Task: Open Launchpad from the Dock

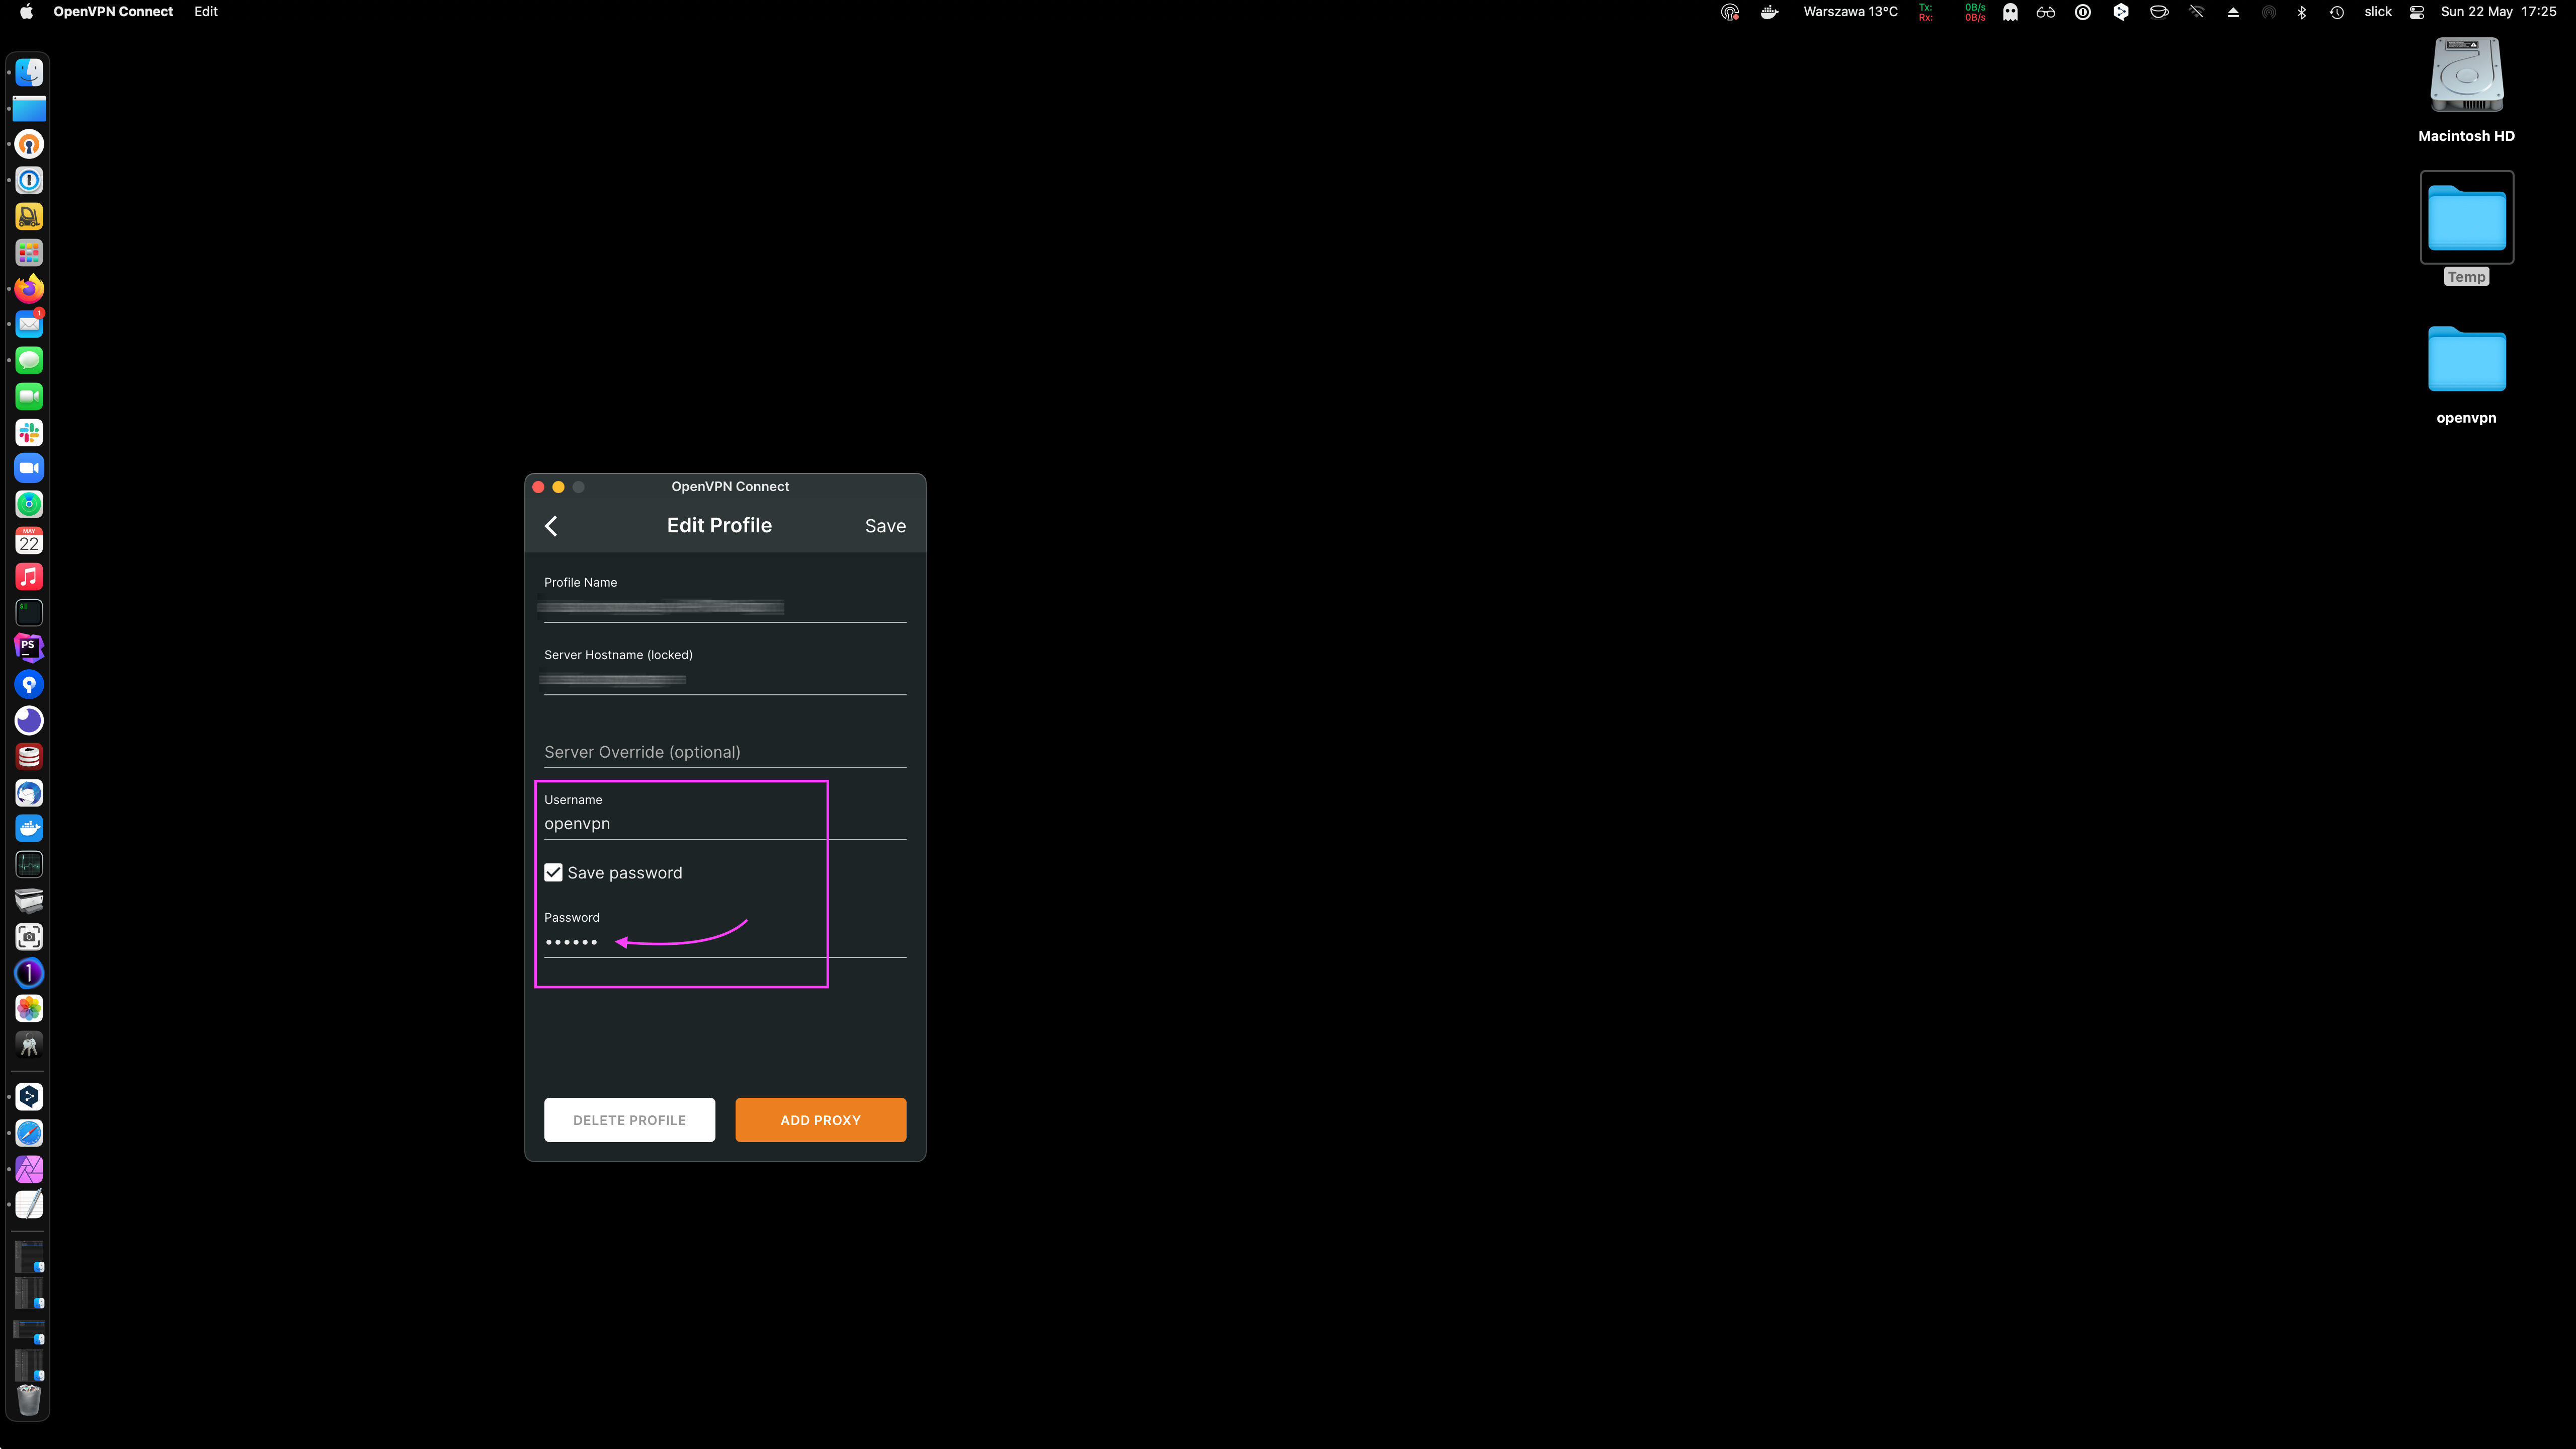Action: coord(29,252)
